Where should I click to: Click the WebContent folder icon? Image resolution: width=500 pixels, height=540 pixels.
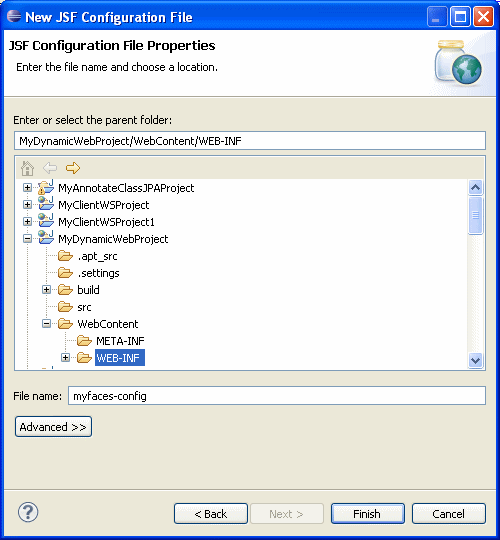(x=65, y=324)
